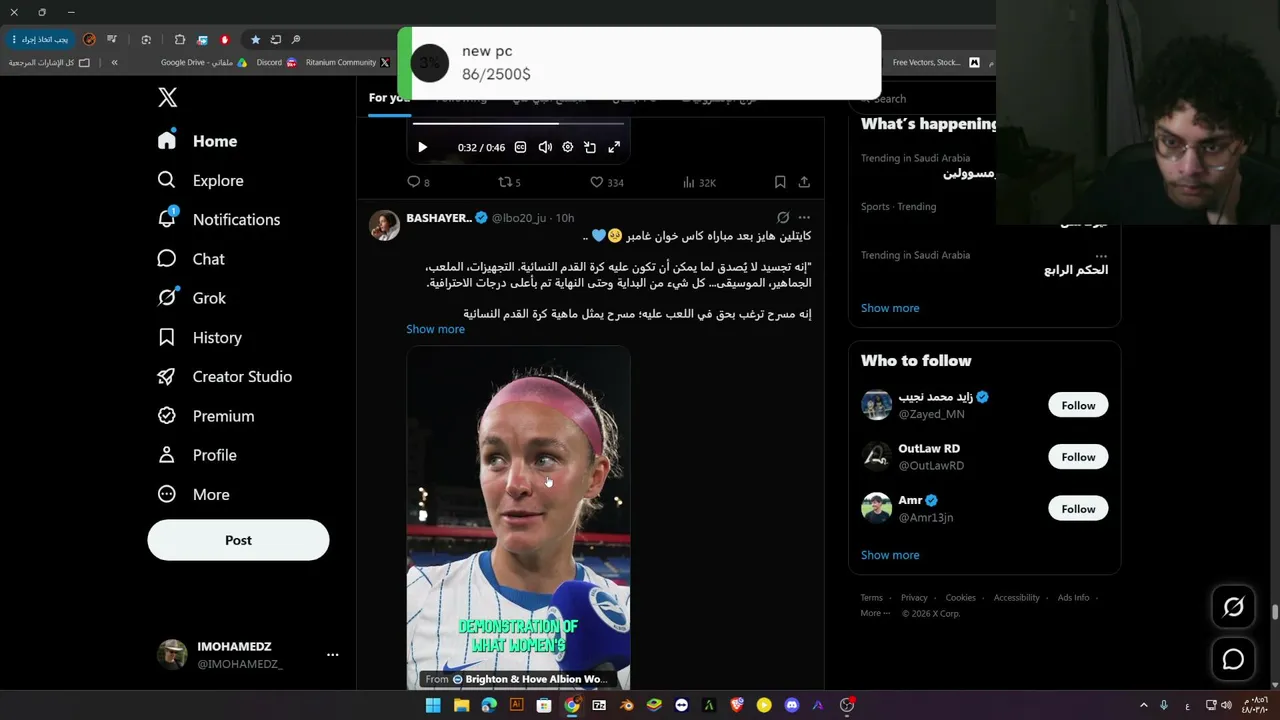Image resolution: width=1280 pixels, height=720 pixels.
Task: Select the For you tab
Action: [388, 98]
